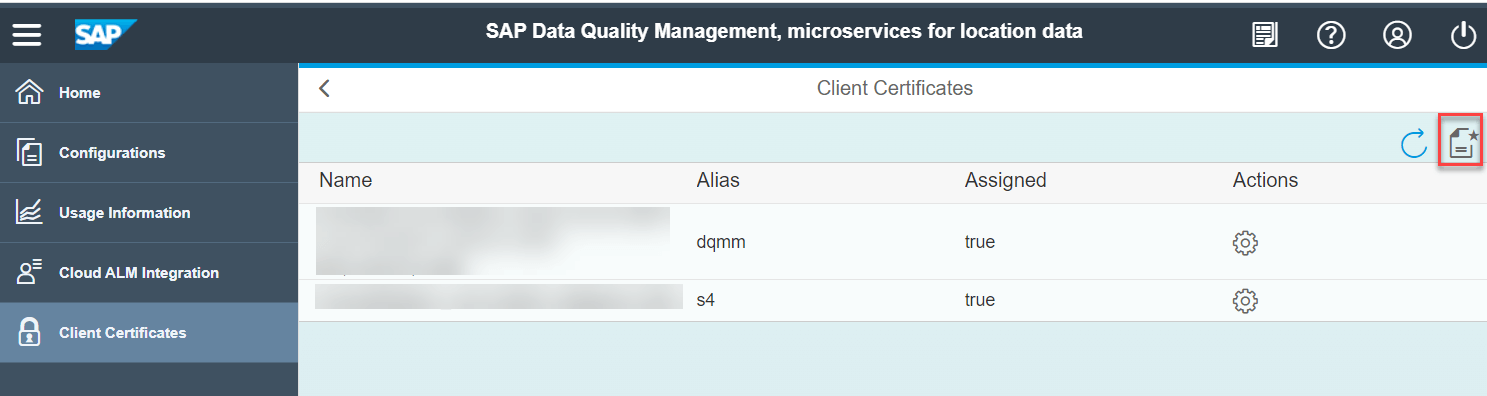Refresh the client certificates list
The height and width of the screenshot is (396, 1487).
1413,143
